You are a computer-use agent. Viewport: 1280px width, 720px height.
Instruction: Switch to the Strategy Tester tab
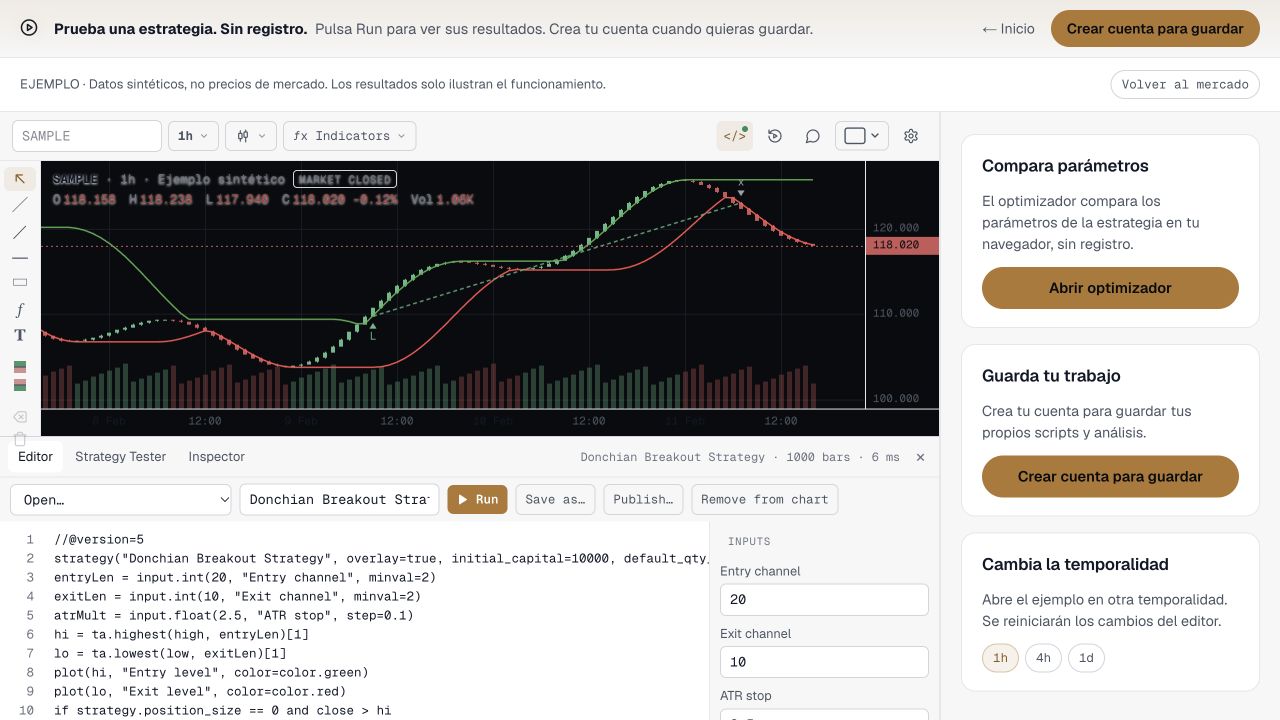pos(121,457)
